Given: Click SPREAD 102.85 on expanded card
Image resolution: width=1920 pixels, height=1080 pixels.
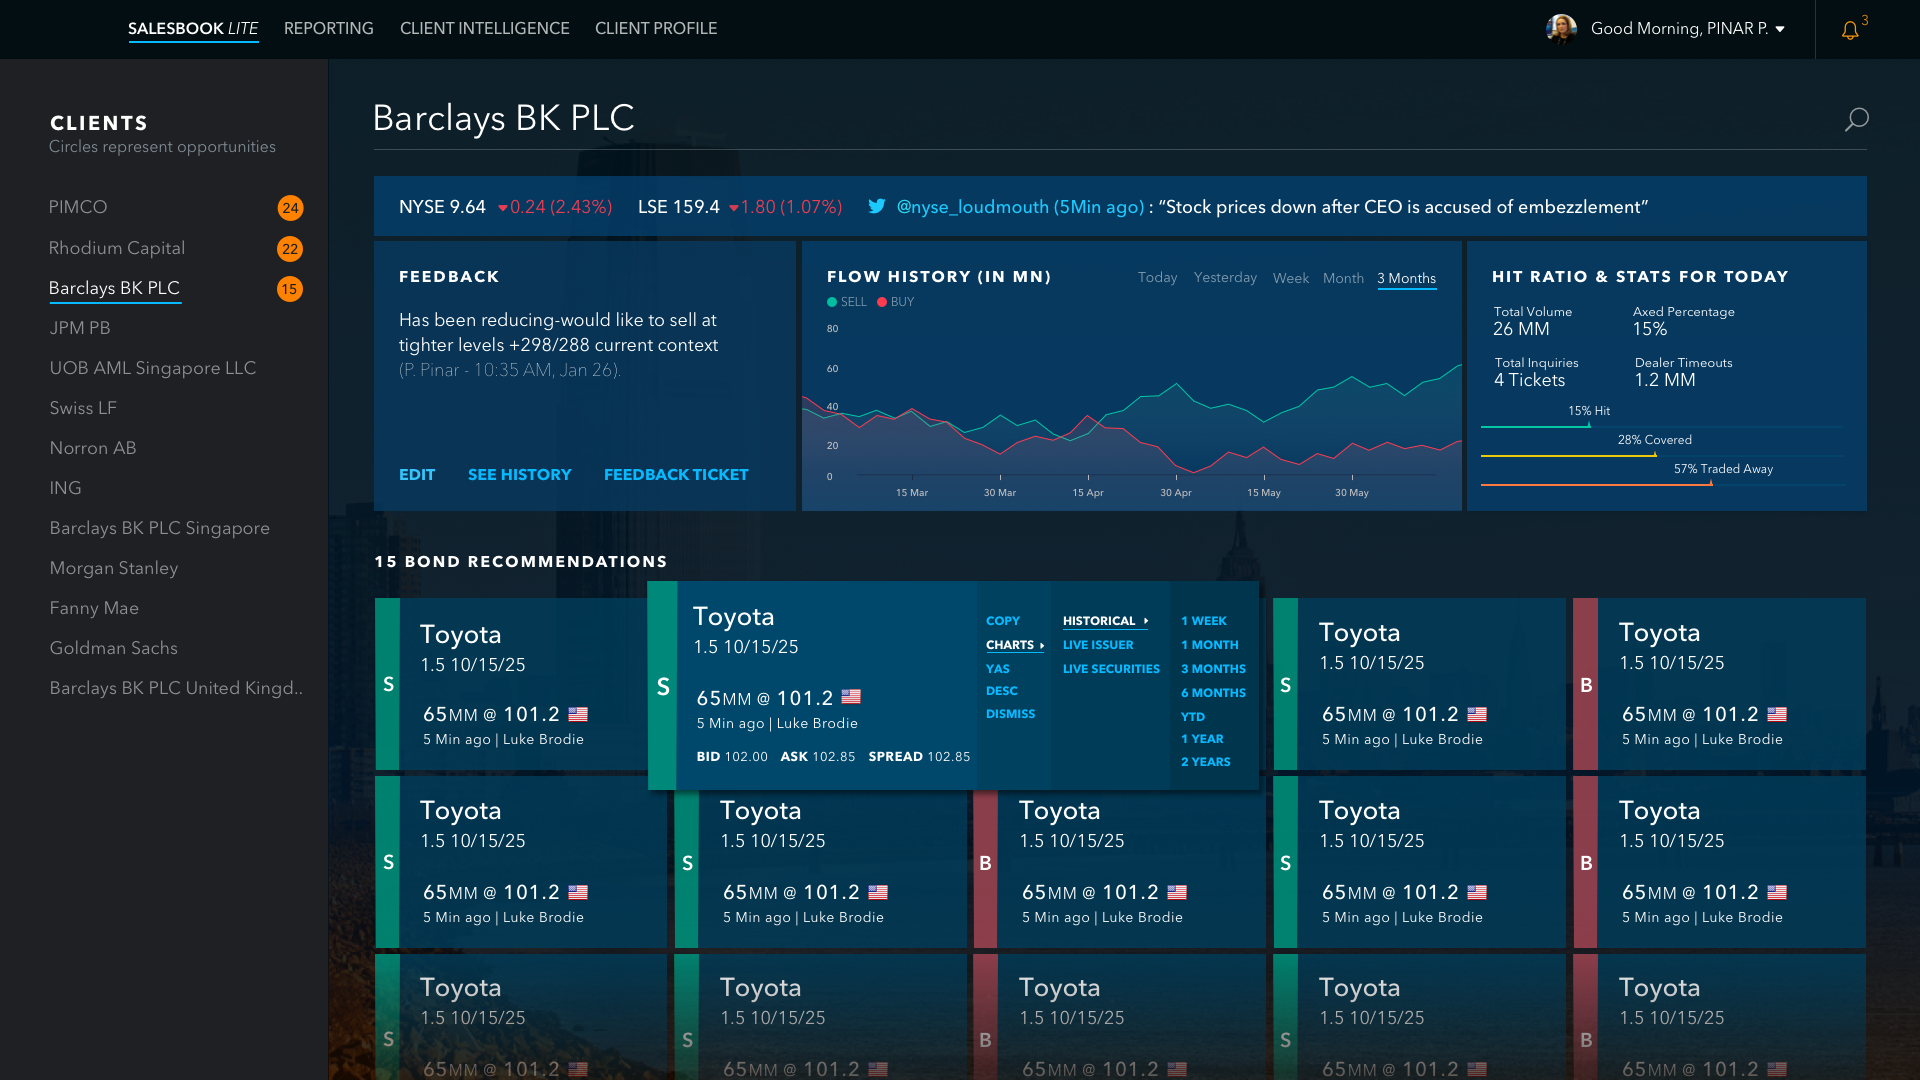Looking at the screenshot, I should pyautogui.click(x=919, y=757).
